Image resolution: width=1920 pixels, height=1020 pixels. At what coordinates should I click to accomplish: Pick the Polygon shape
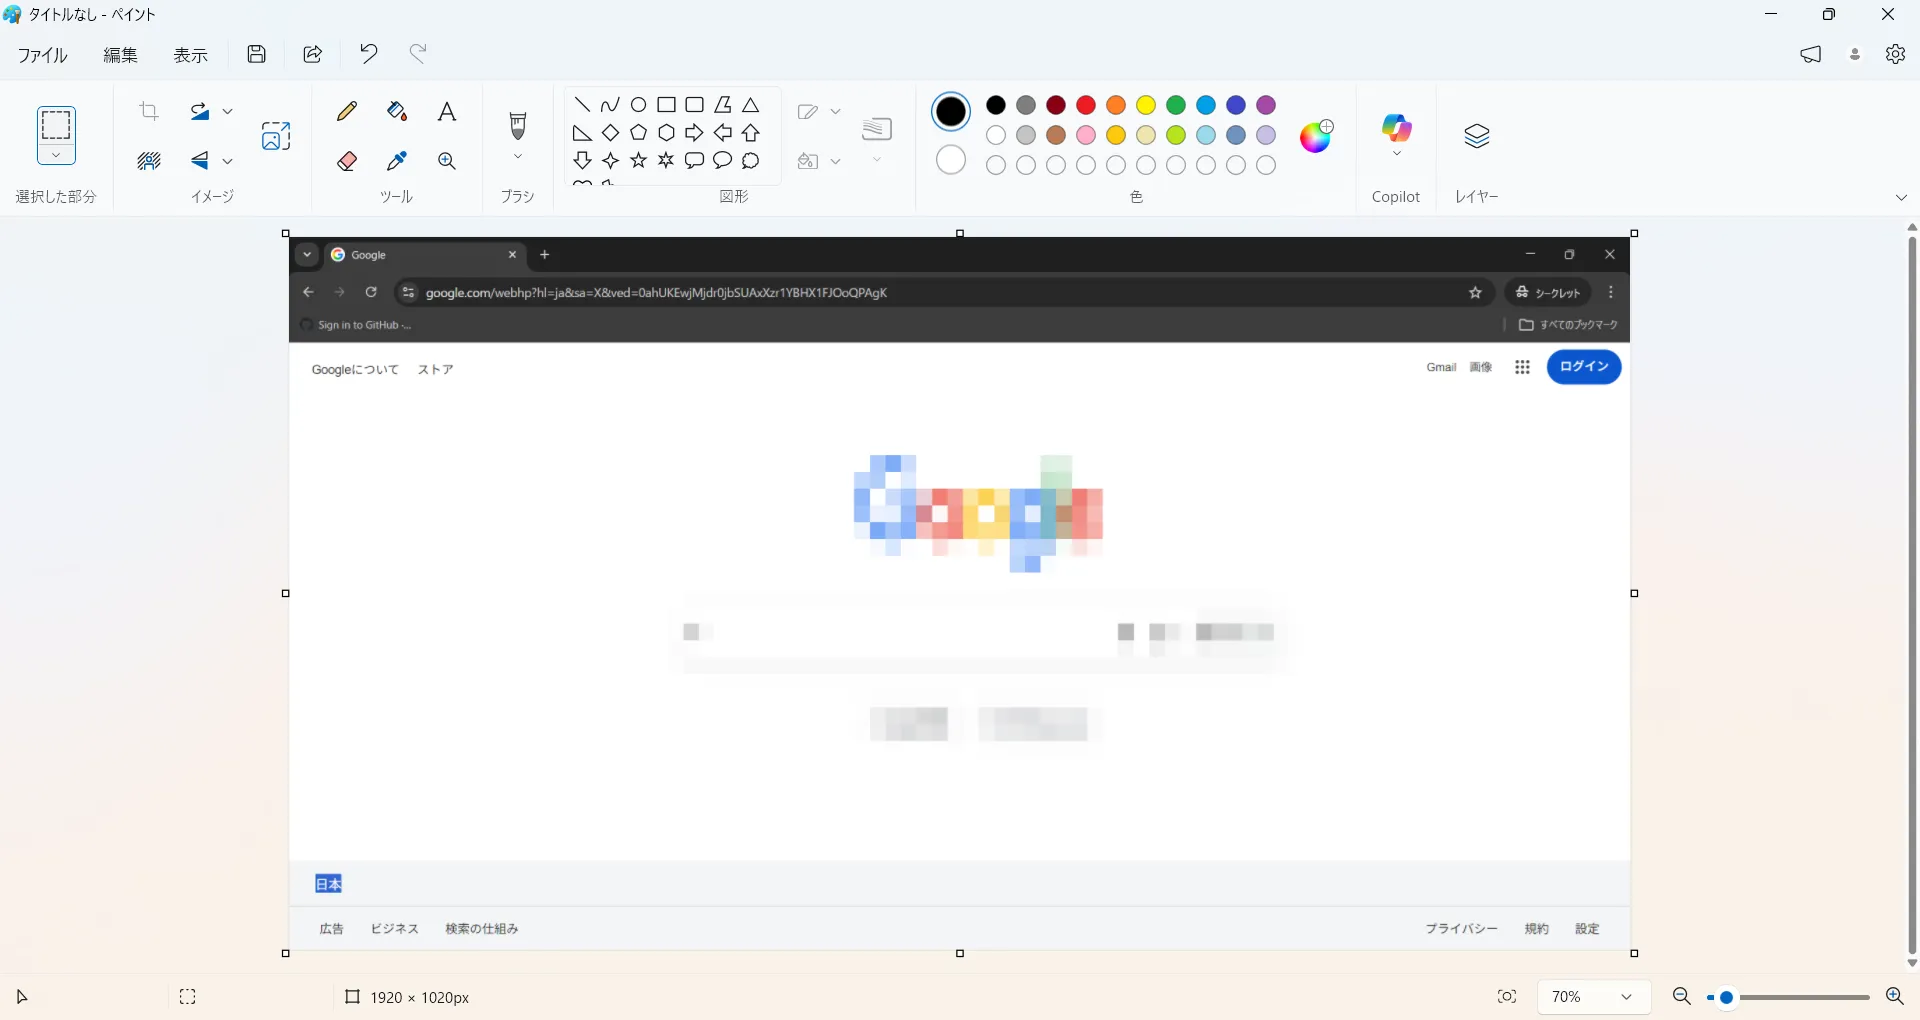722,105
